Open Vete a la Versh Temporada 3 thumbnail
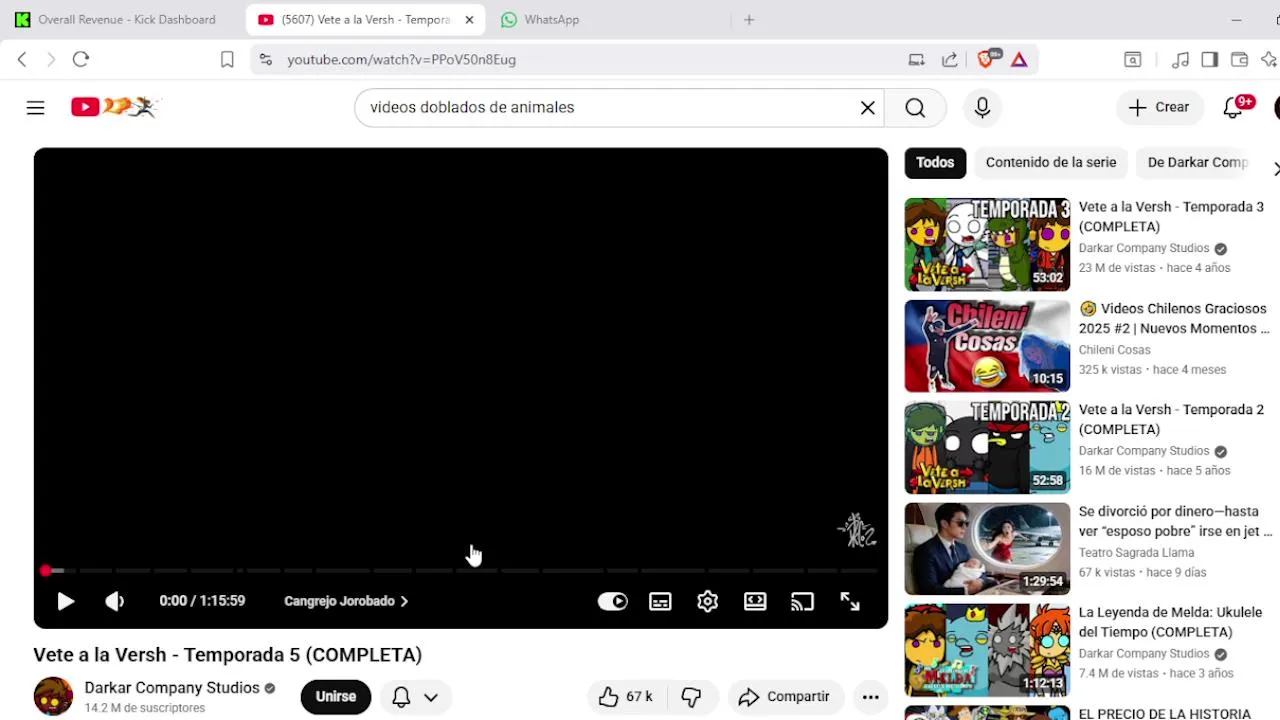 point(987,245)
